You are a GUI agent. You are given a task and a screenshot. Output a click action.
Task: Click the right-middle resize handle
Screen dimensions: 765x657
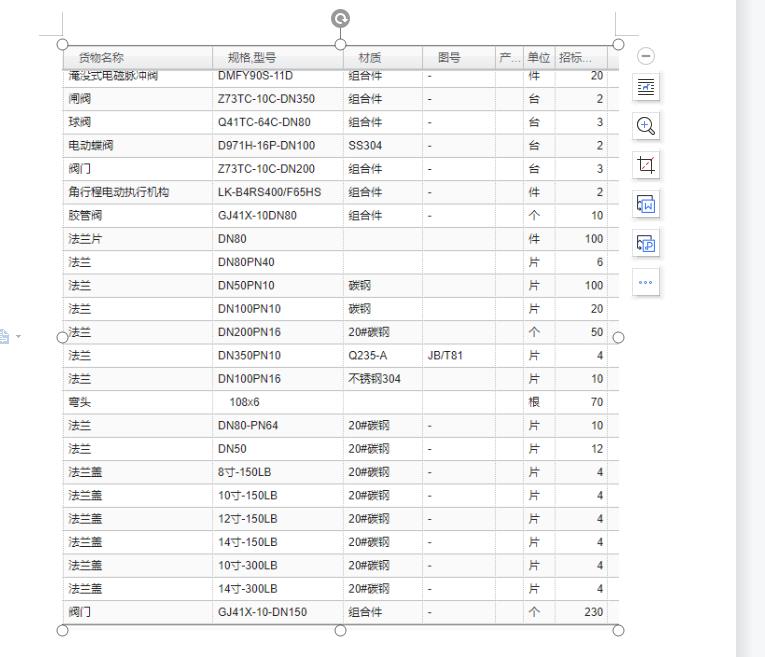(618, 337)
